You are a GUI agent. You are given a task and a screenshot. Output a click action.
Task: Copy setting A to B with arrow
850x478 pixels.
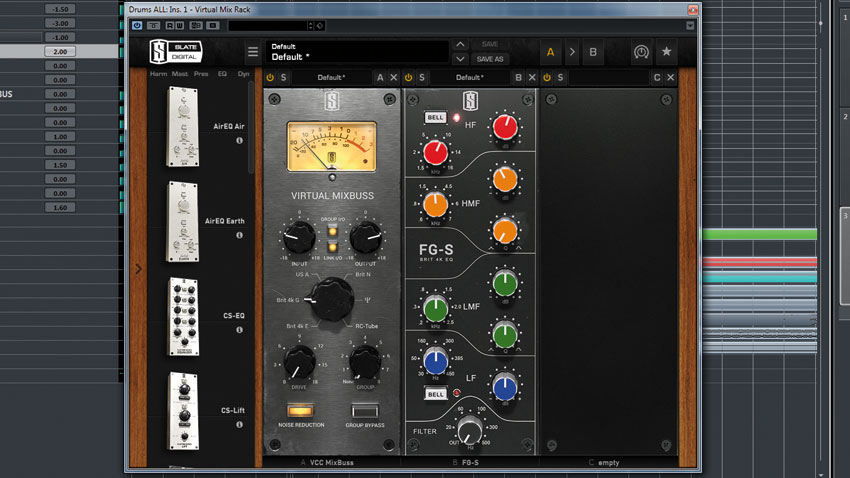[572, 52]
